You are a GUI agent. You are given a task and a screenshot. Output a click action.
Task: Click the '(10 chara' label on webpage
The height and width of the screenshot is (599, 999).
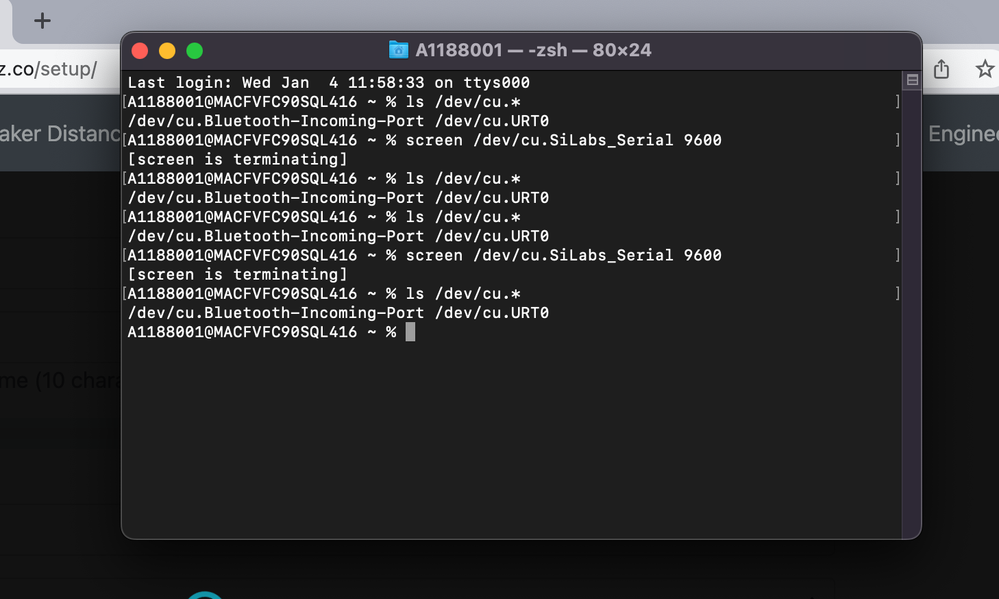point(60,381)
